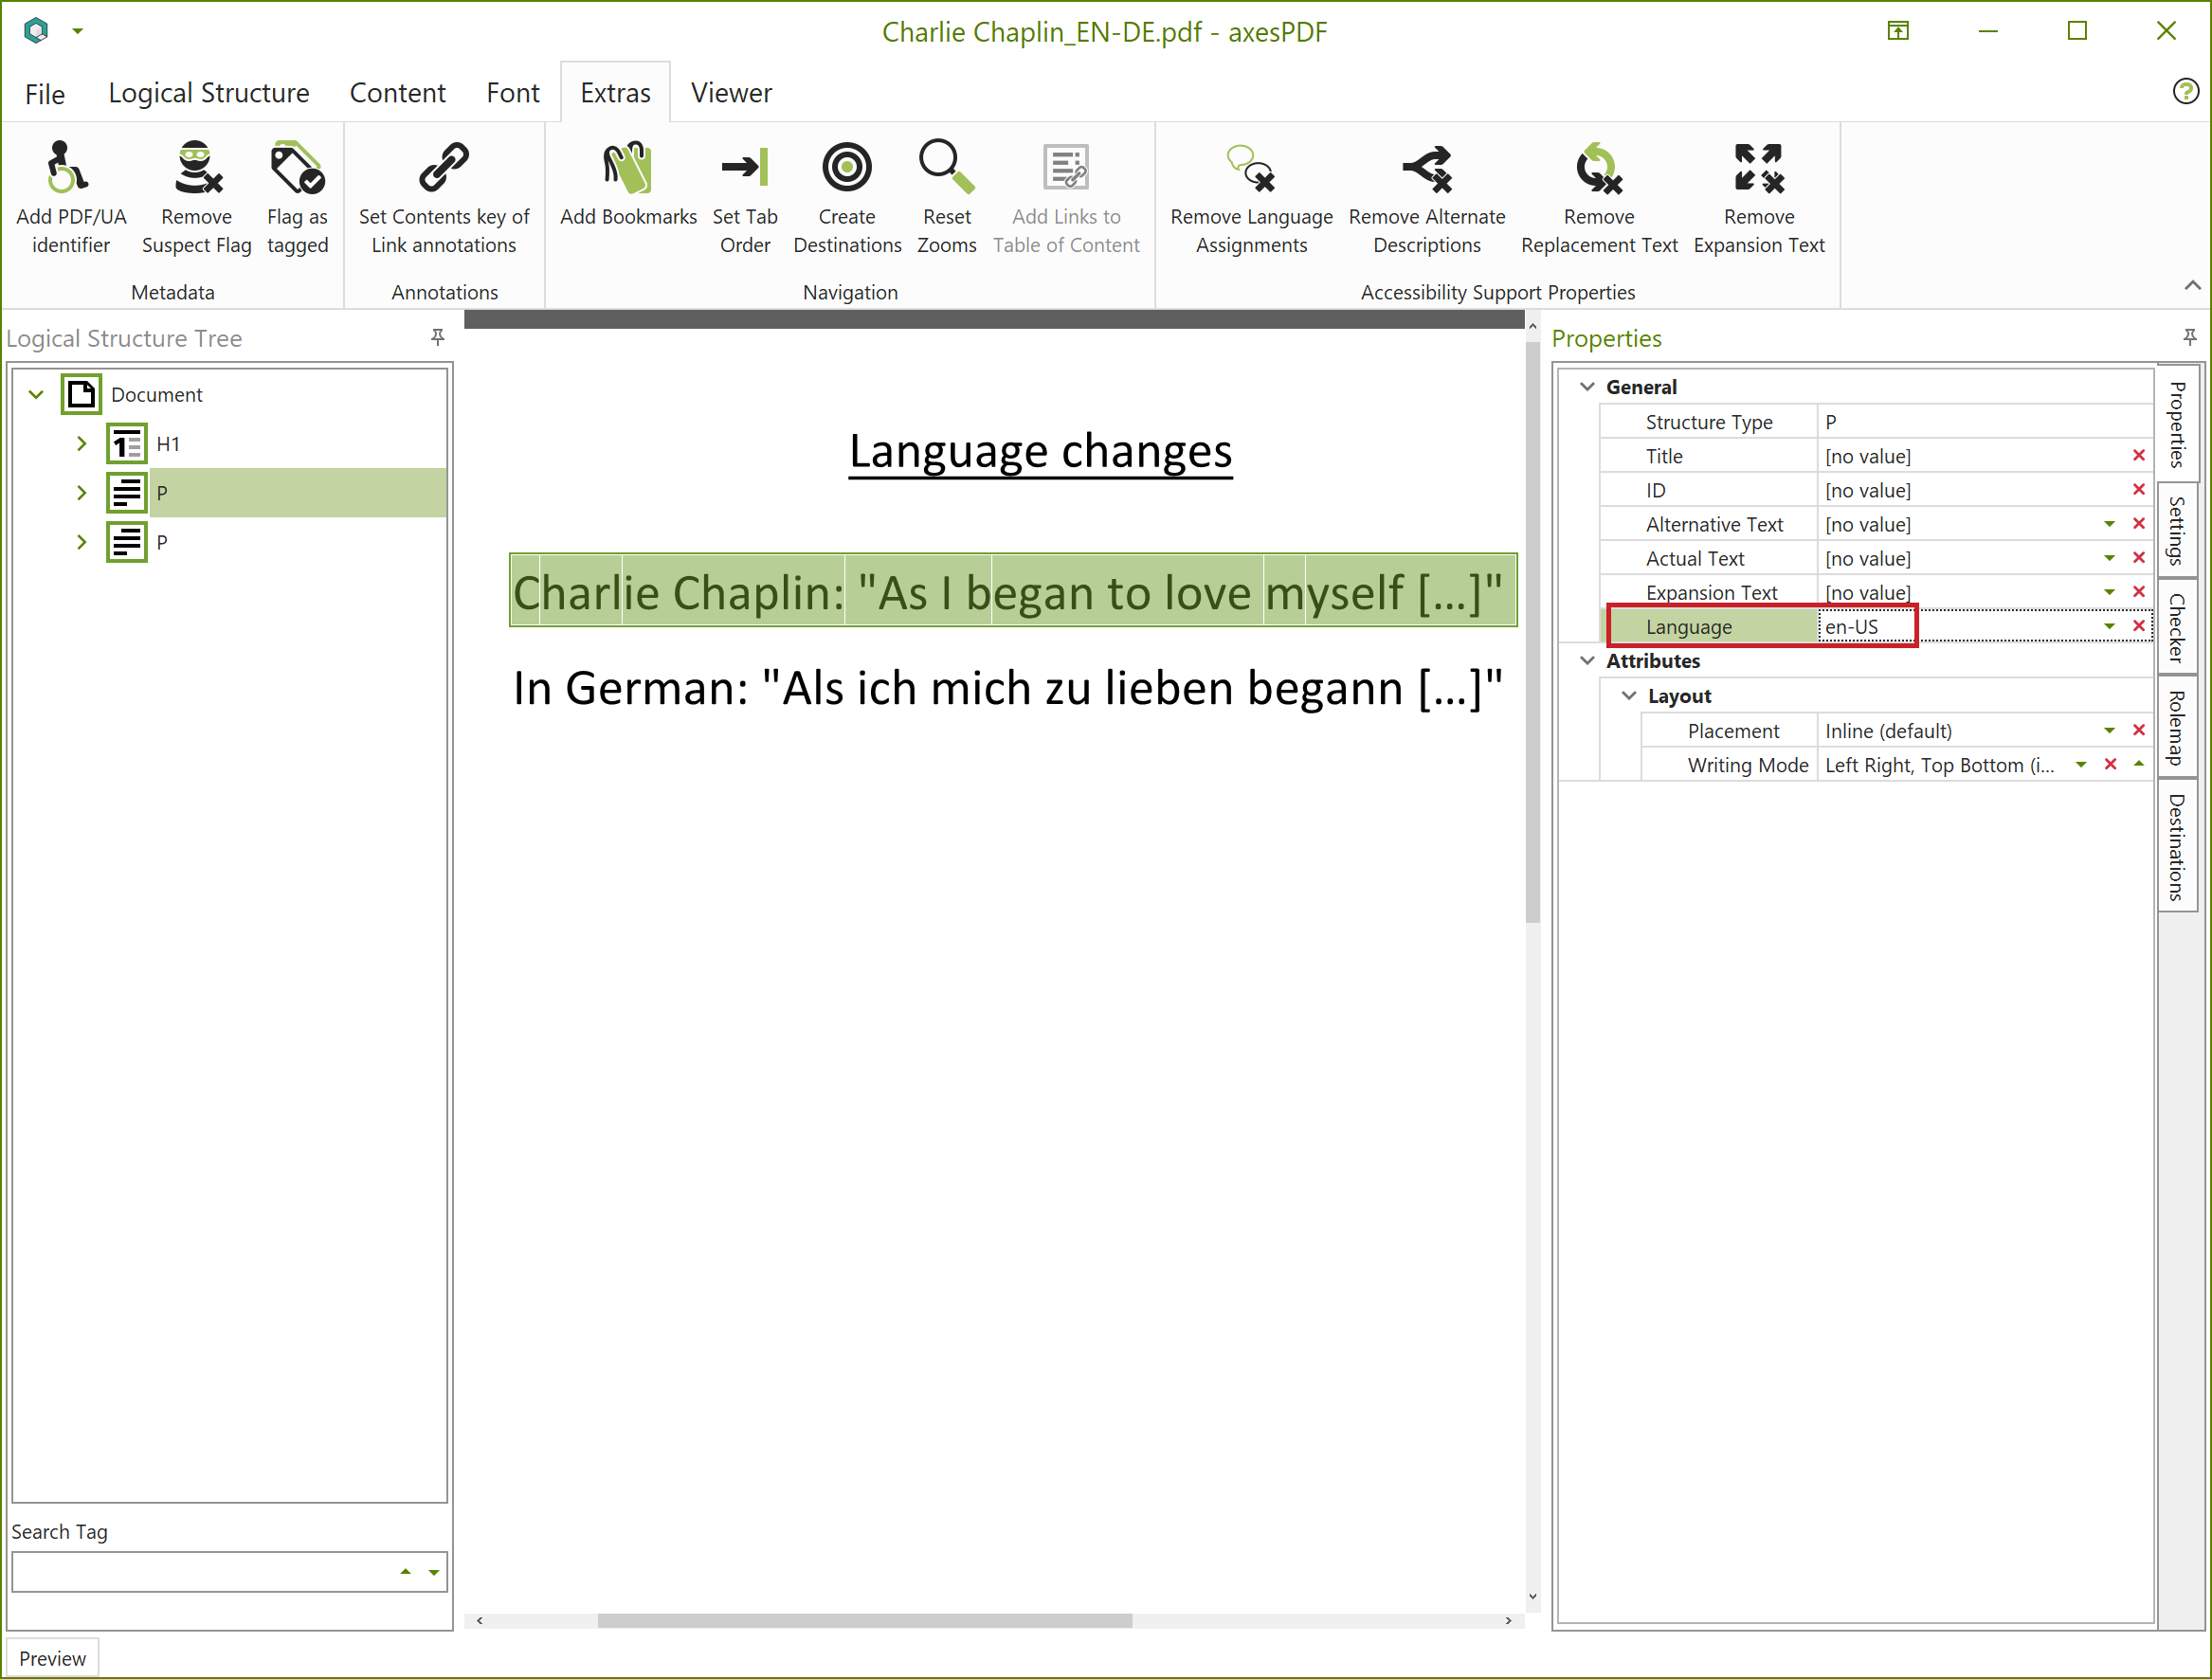Viewport: 2212px width, 1679px height.
Task: Open the help question mark icon
Action: coord(2185,92)
